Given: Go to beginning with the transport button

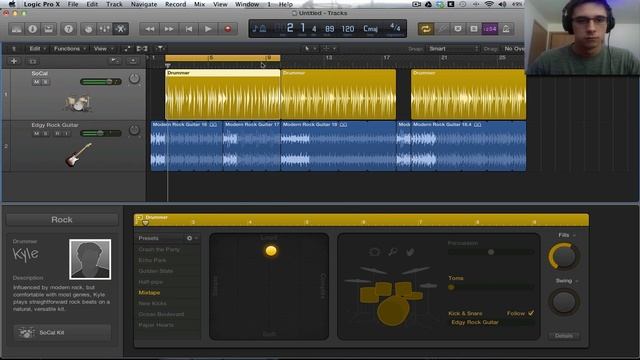Looking at the screenshot, I should click(x=189, y=29).
